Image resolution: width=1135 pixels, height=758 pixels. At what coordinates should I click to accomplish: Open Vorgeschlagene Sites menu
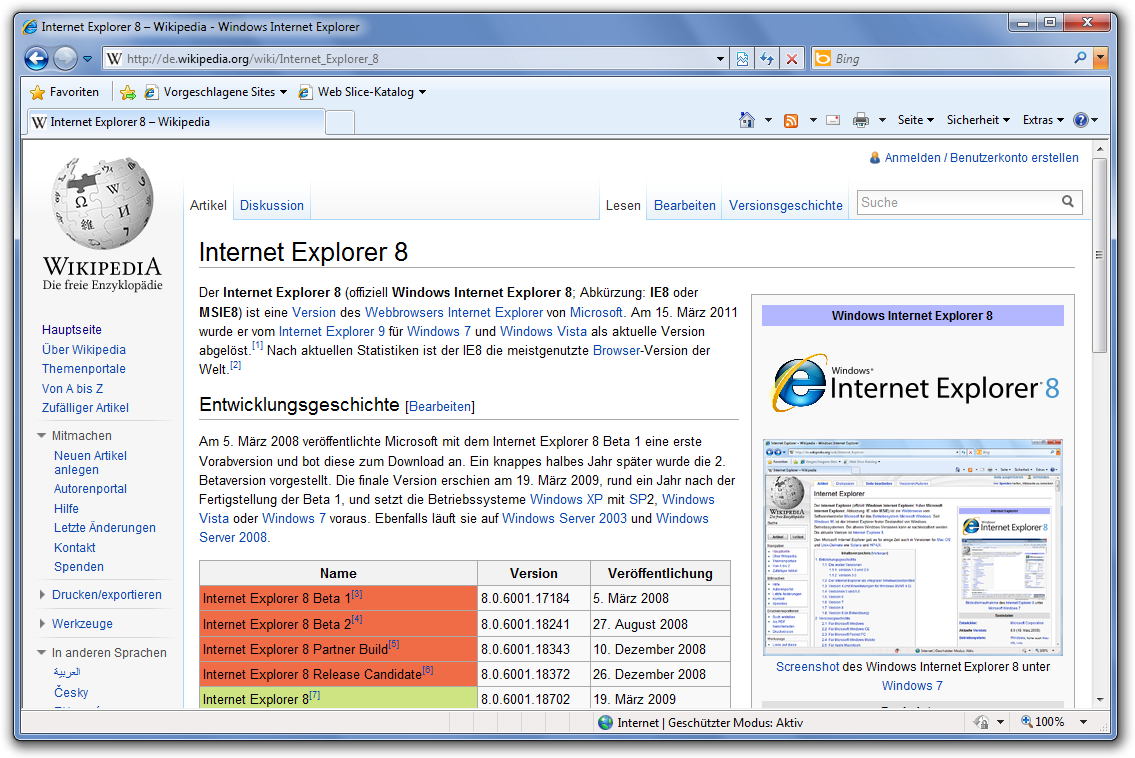tap(216, 92)
